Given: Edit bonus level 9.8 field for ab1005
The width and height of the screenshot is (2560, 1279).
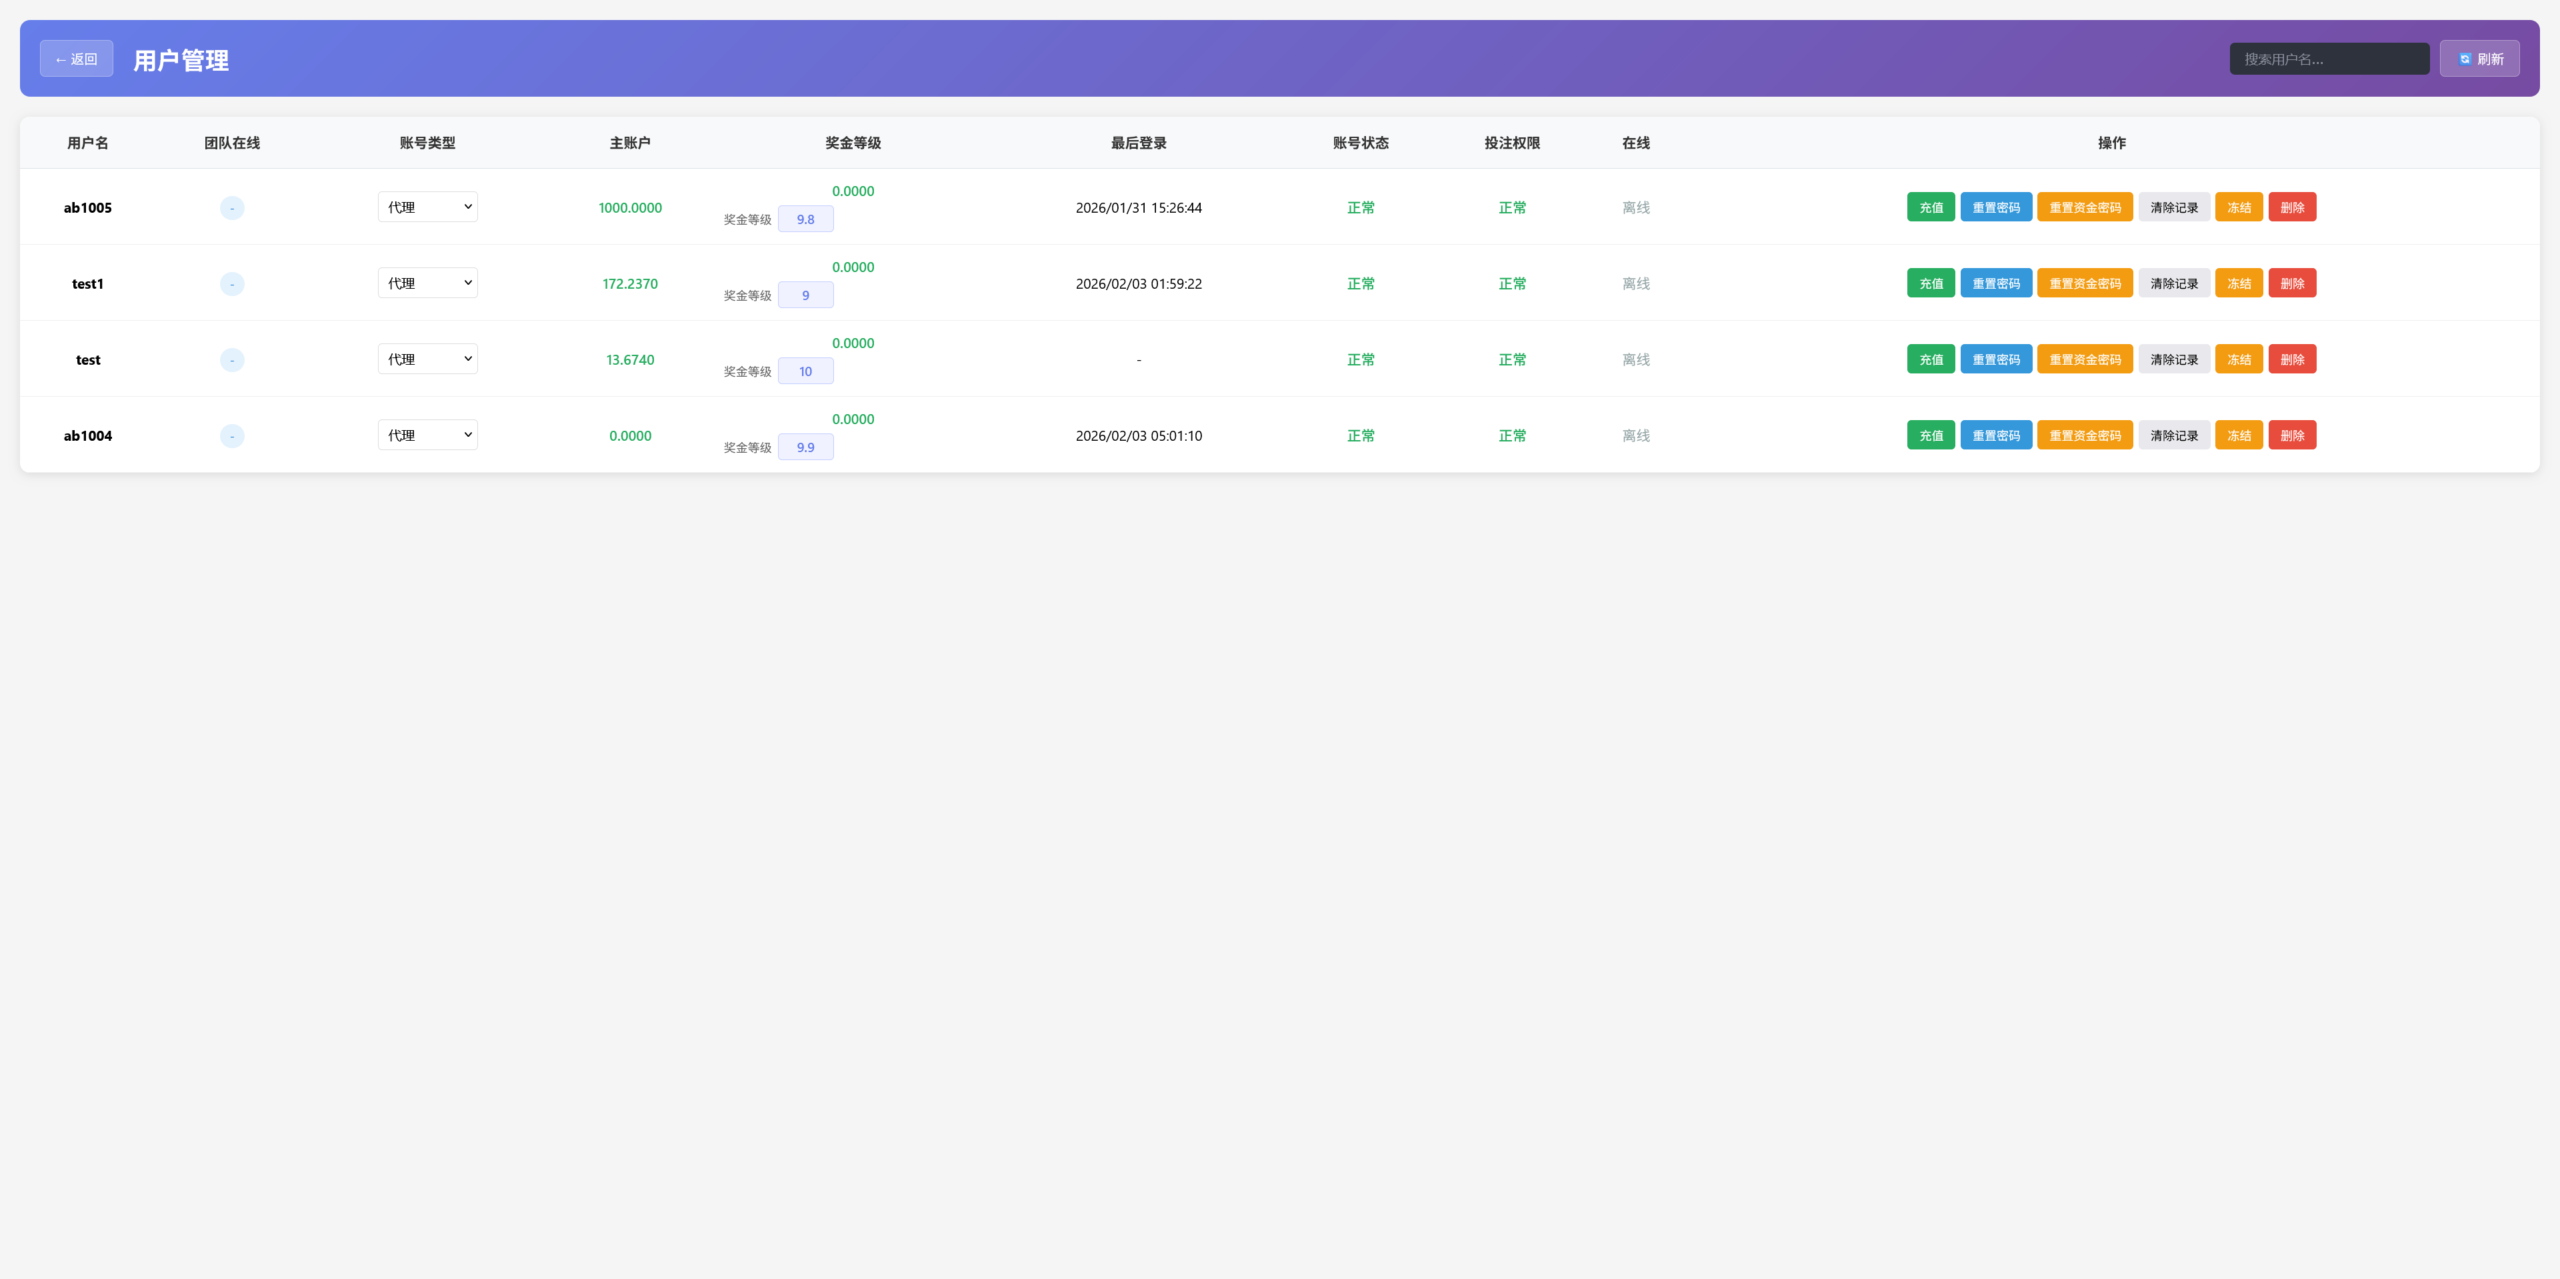Looking at the screenshot, I should click(x=805, y=219).
